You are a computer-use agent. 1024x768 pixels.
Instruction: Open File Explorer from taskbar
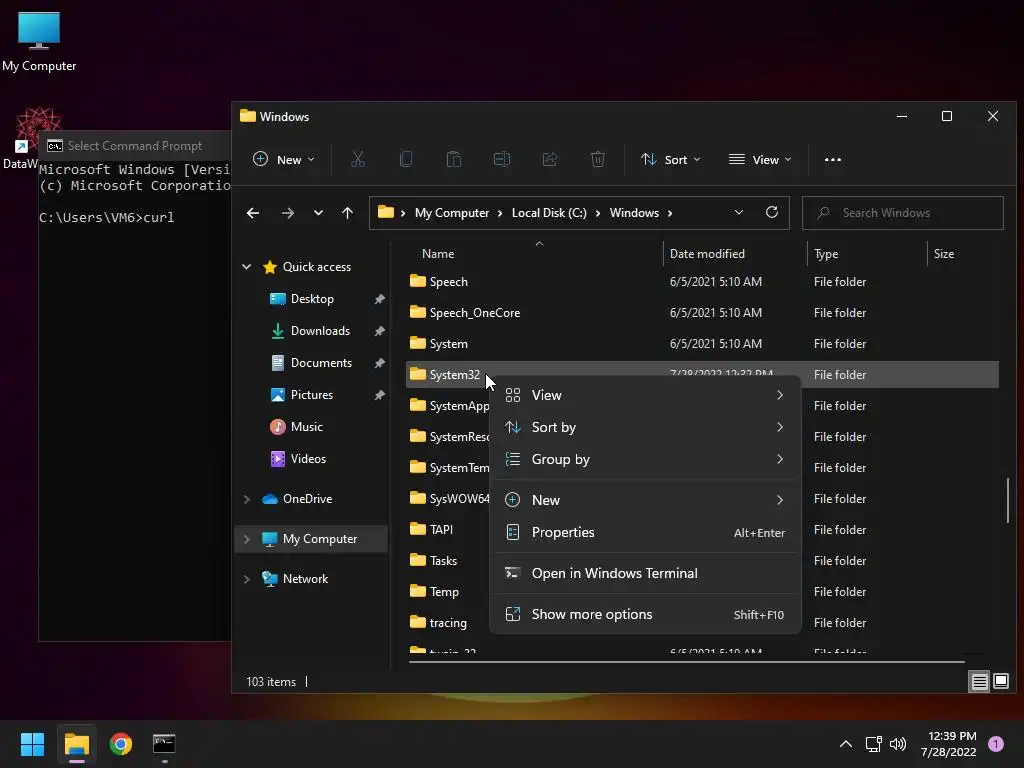(x=76, y=744)
